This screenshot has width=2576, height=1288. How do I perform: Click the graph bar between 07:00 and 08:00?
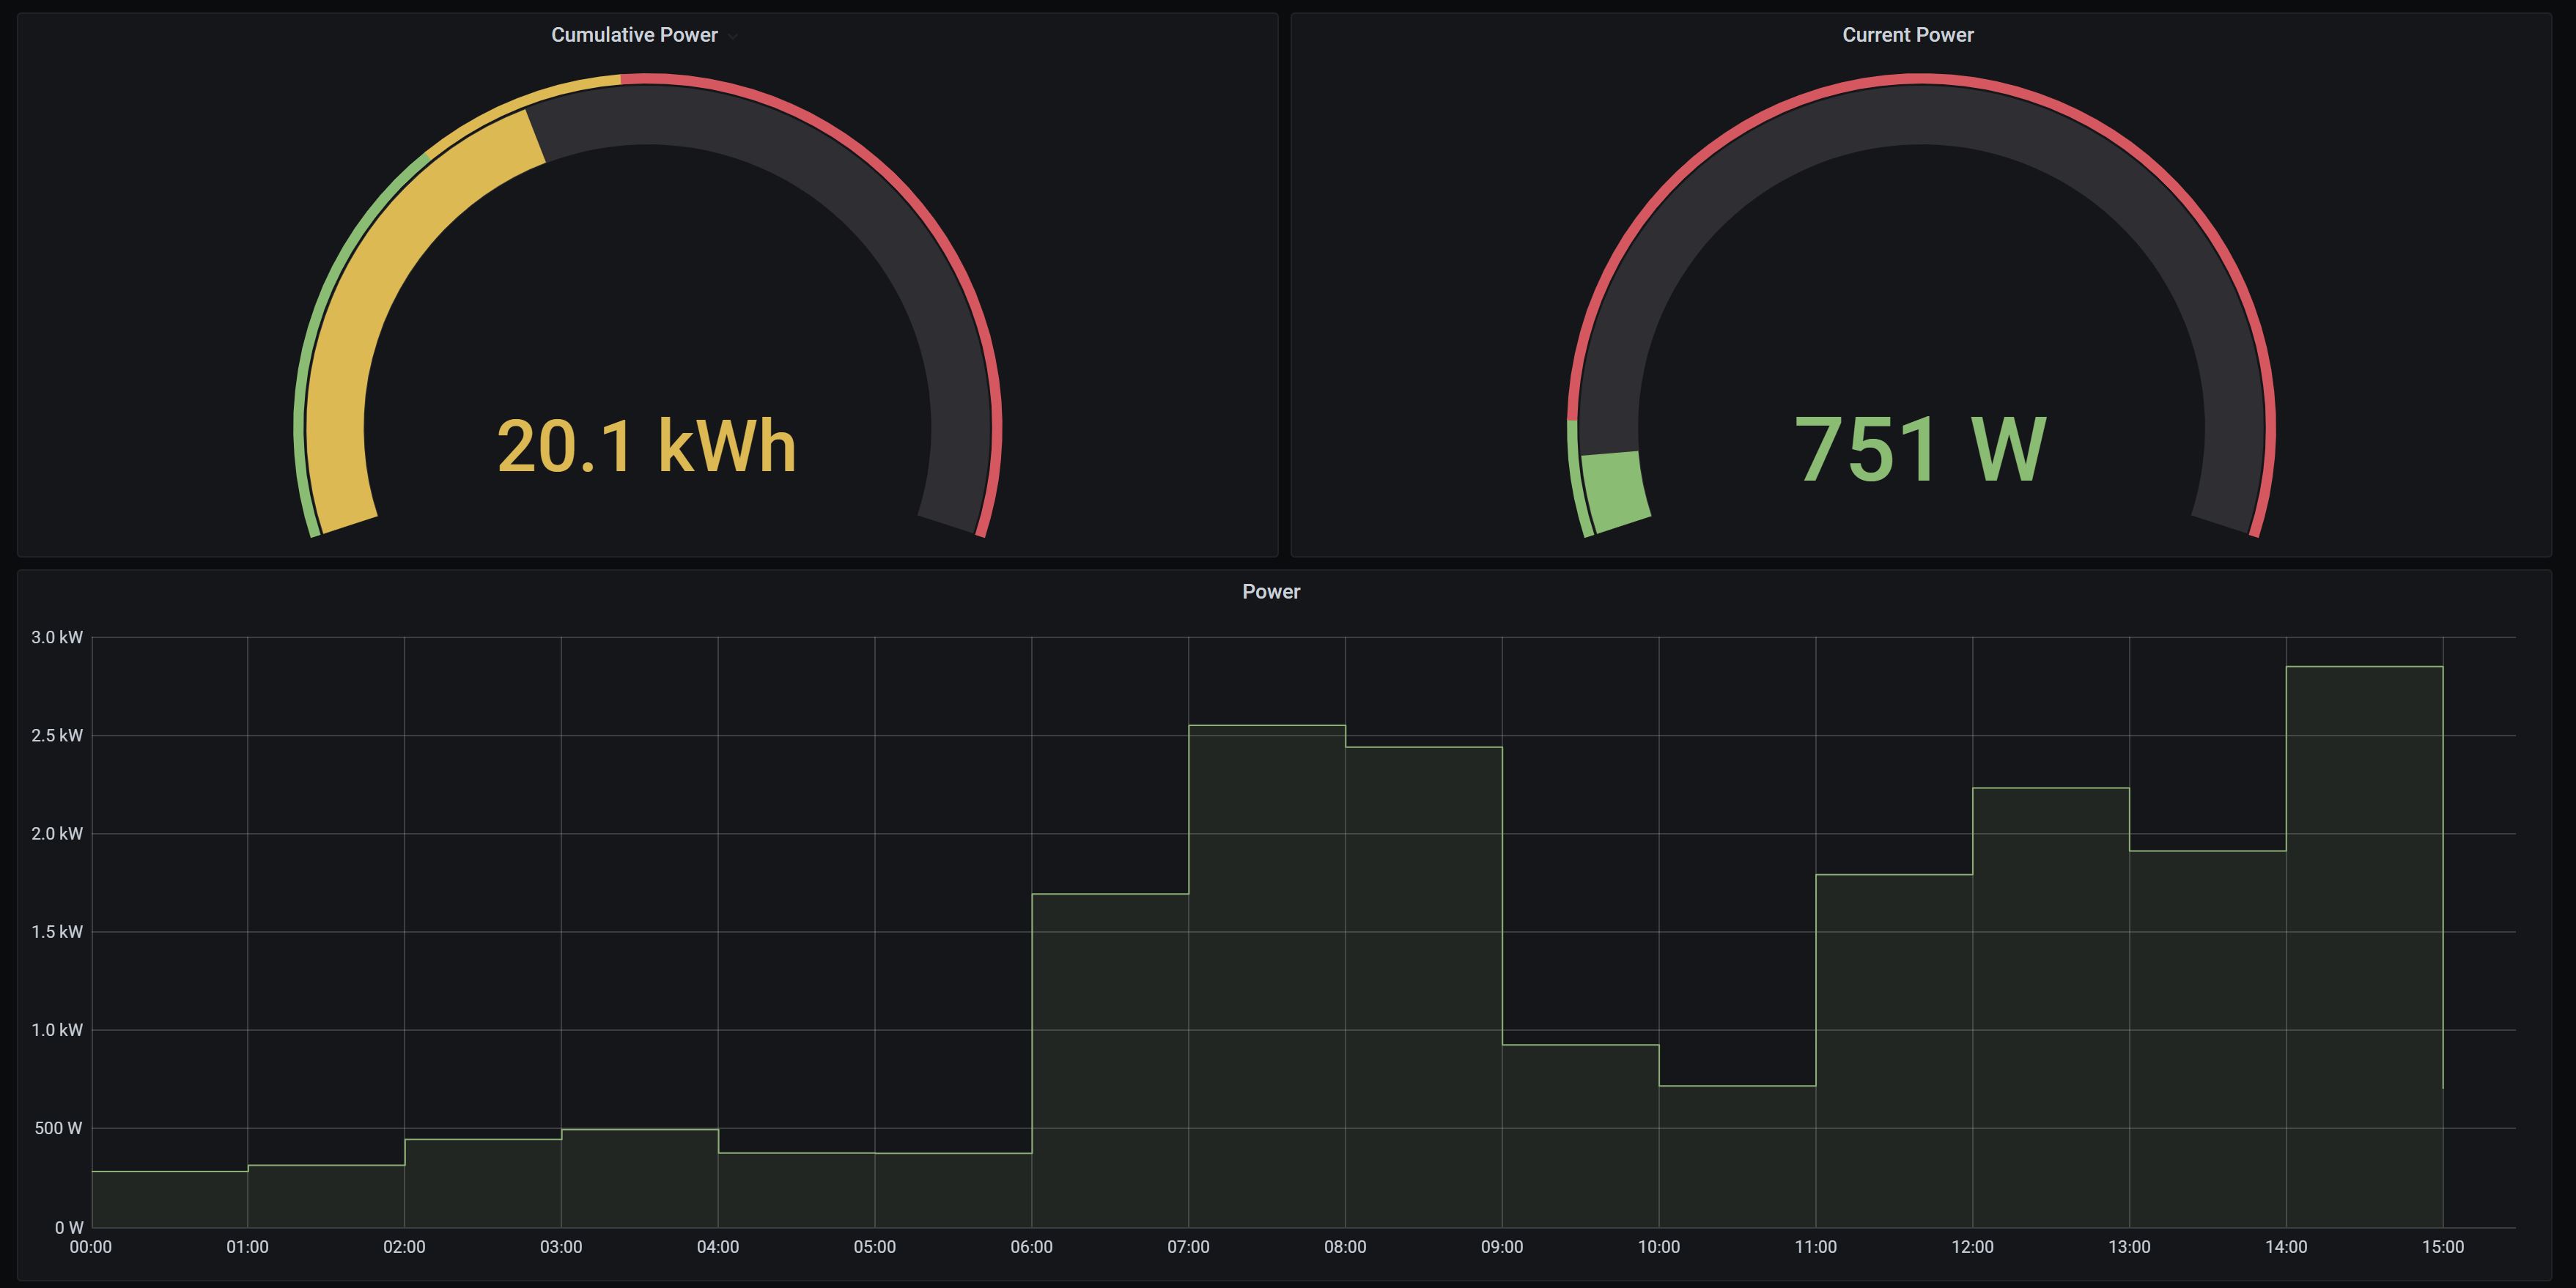click(1266, 976)
